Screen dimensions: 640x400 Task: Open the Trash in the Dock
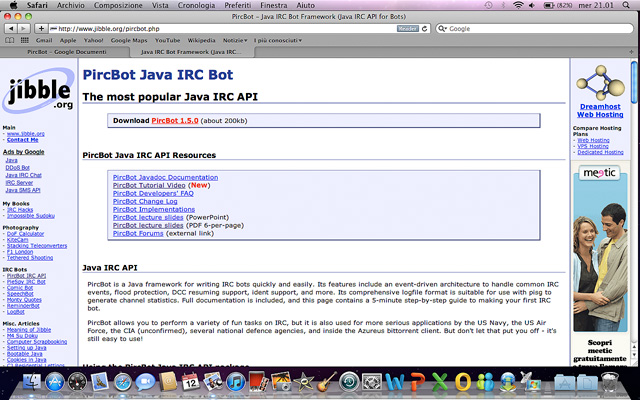(610, 382)
